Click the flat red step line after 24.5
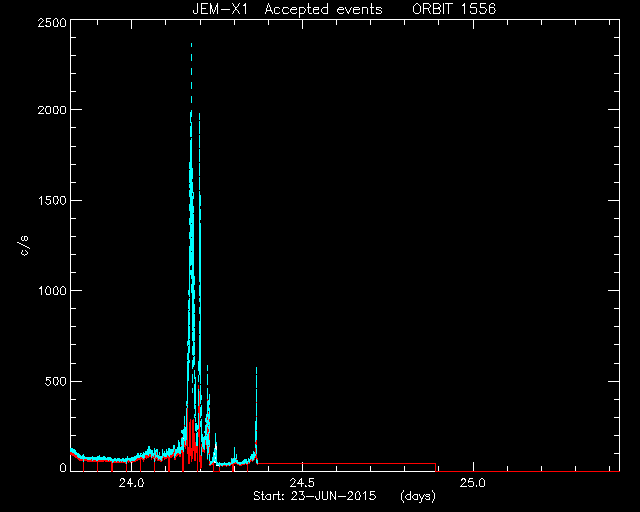Image resolution: width=640 pixels, height=512 pixels. (x=347, y=464)
